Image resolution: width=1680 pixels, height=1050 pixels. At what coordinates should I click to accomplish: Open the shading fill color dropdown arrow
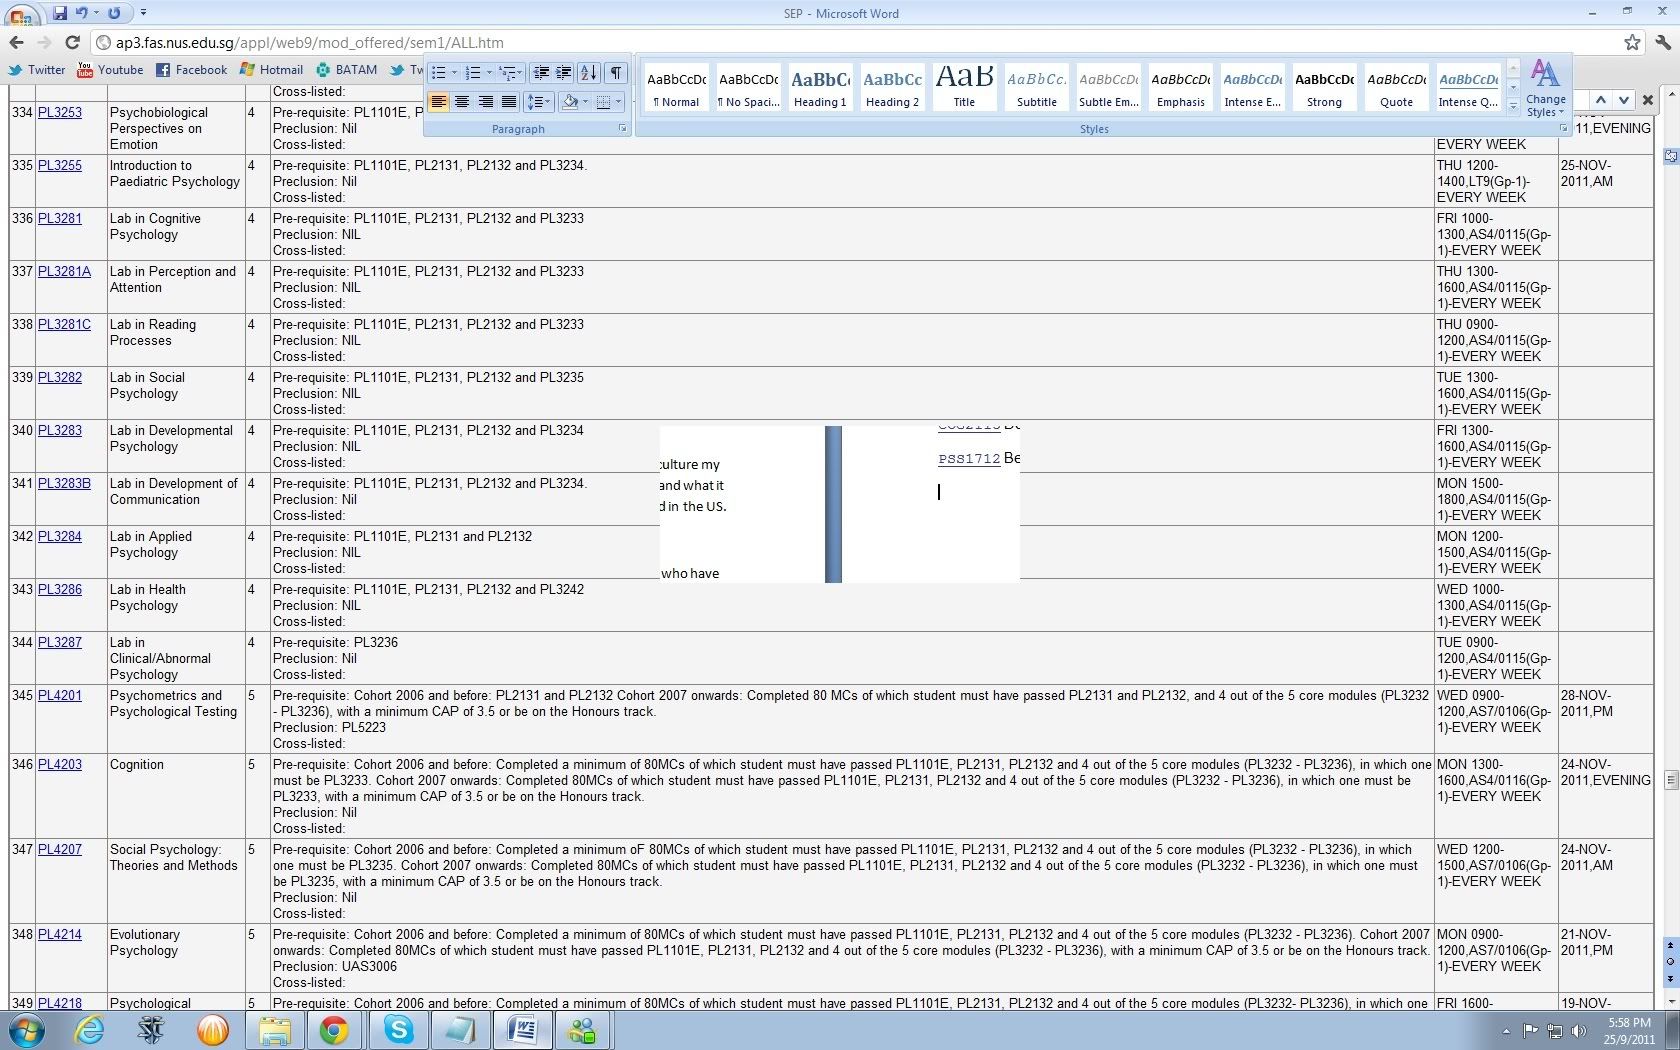tap(586, 101)
